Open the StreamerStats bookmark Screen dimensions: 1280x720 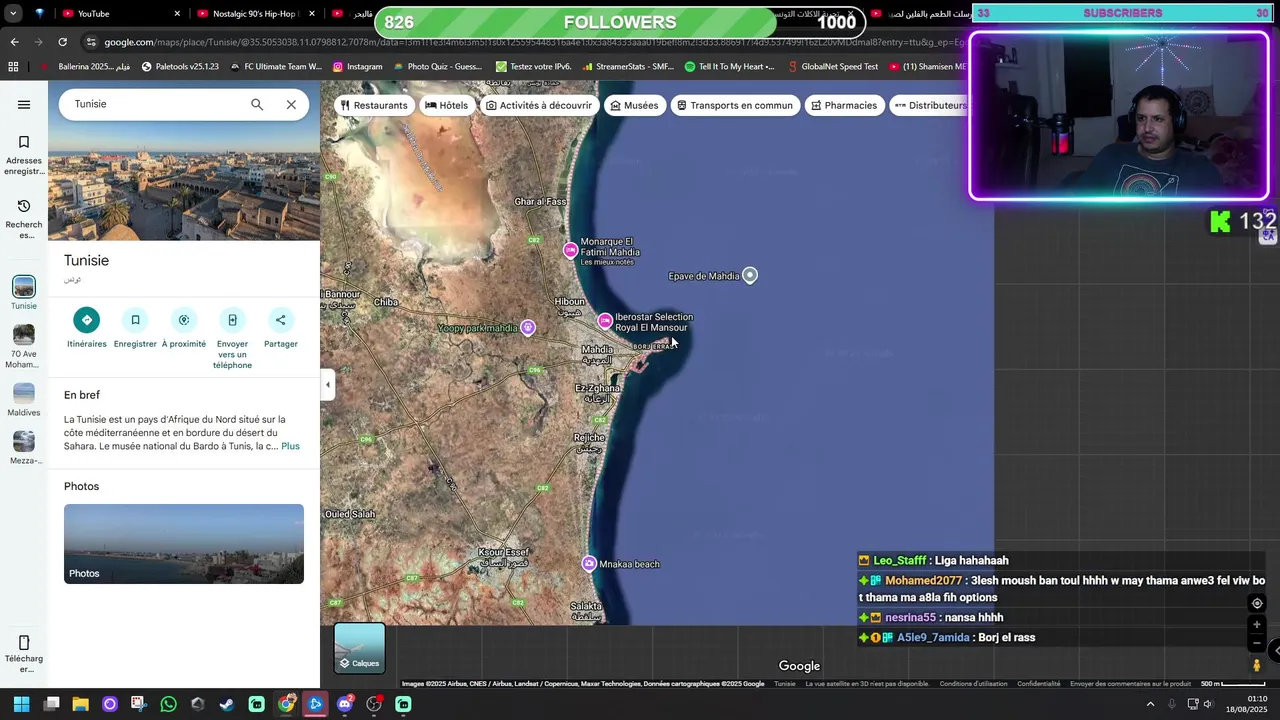628,67
